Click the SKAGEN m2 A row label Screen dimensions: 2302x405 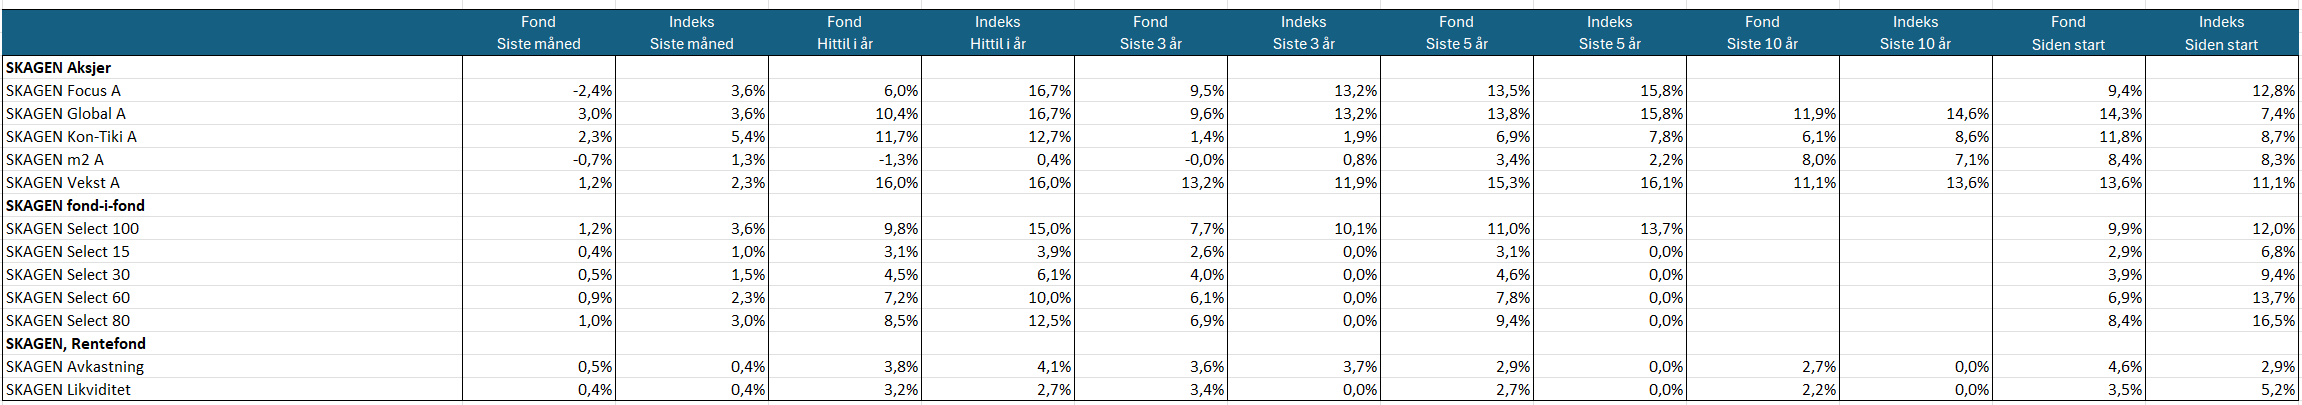(55, 160)
